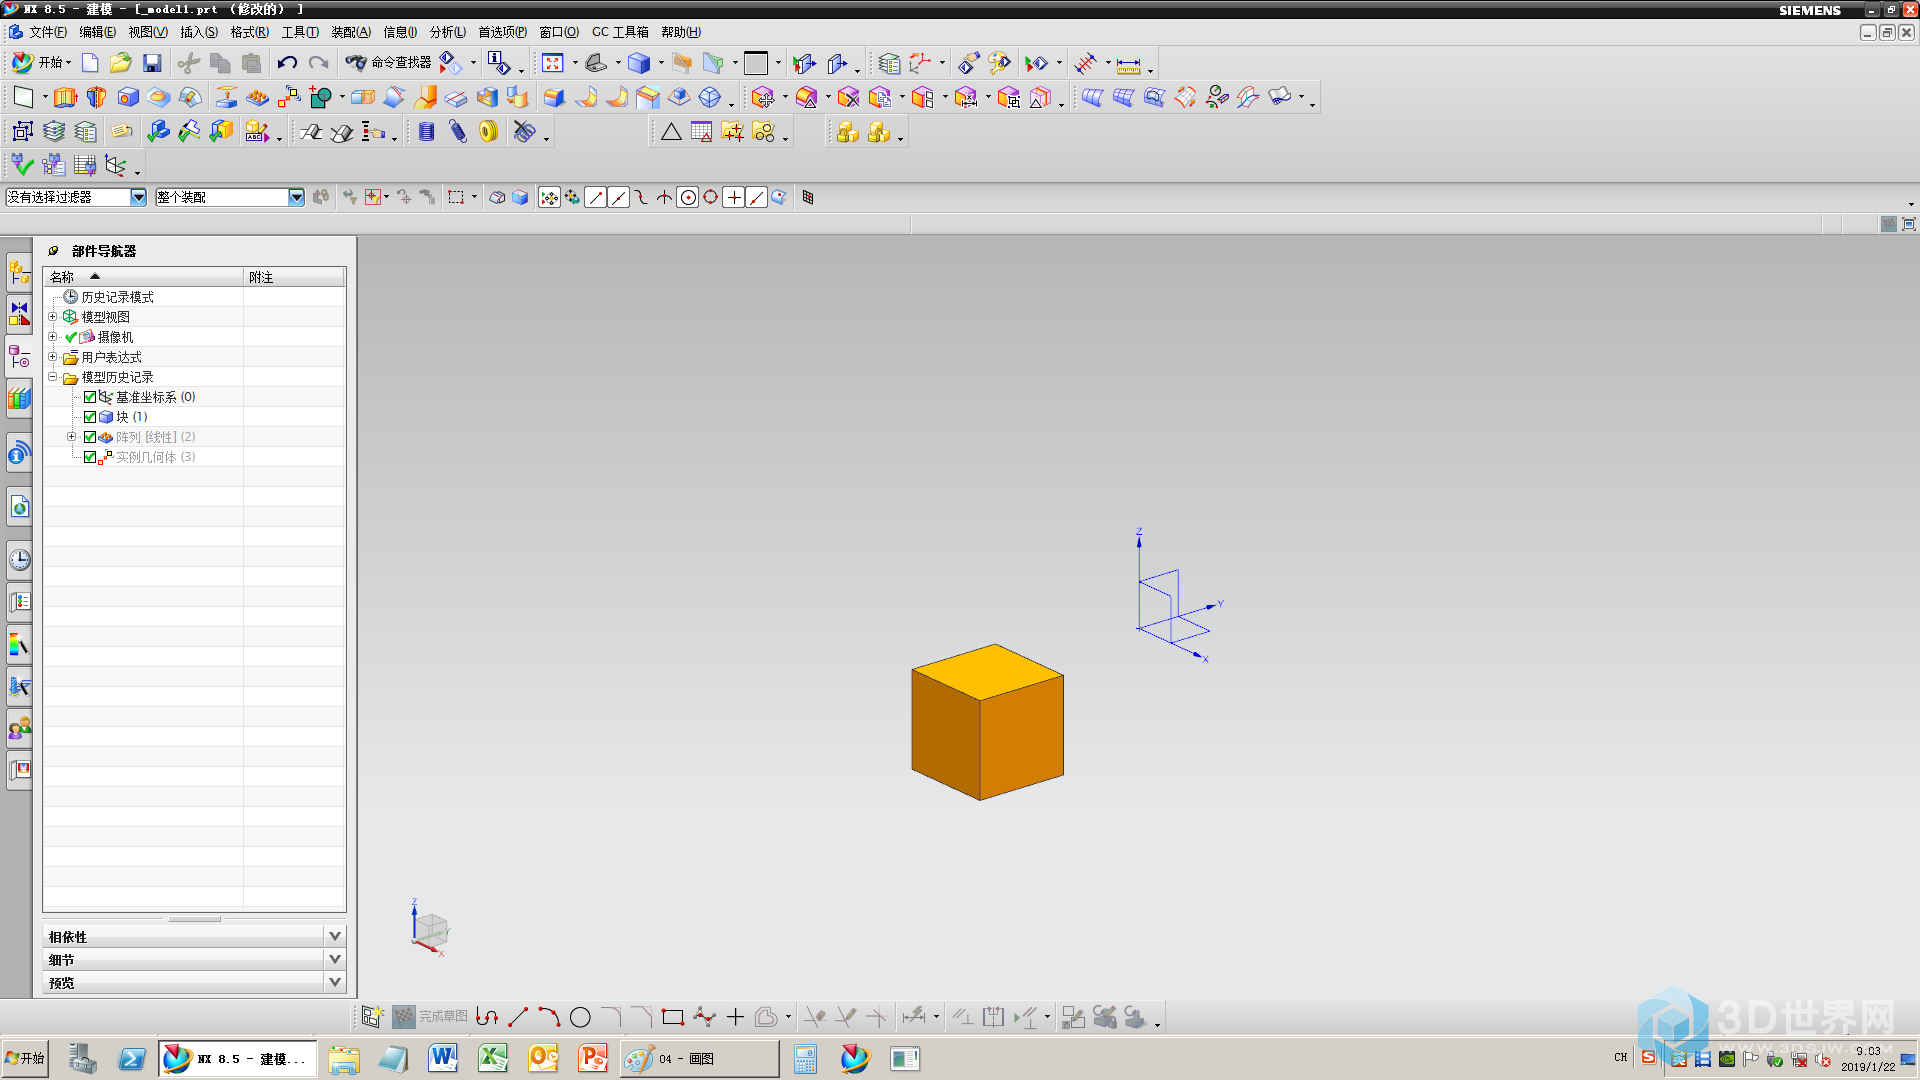Switch to the 04 - 画图 taskbar window

699,1059
